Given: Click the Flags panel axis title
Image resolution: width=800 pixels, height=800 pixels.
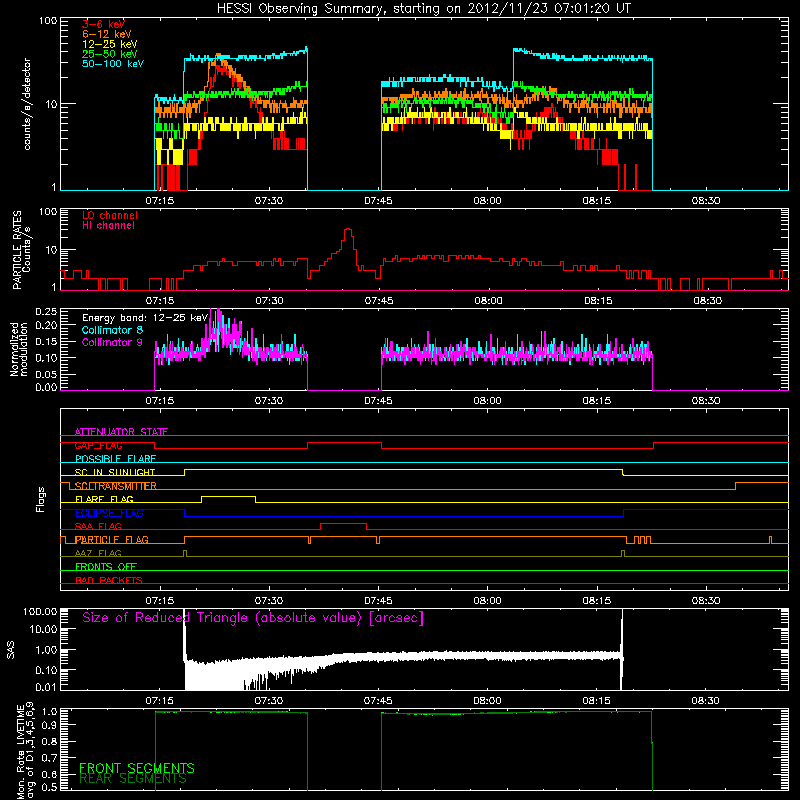Looking at the screenshot, I should [x=41, y=499].
